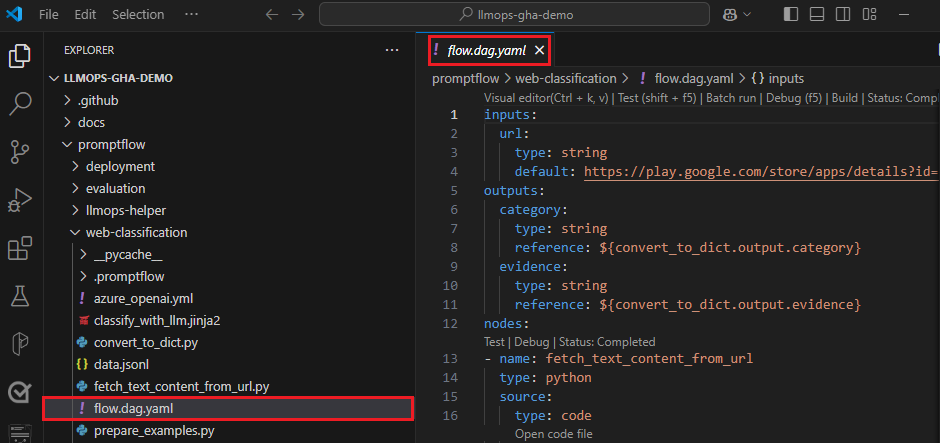Open the Run and Debug view

coord(20,199)
